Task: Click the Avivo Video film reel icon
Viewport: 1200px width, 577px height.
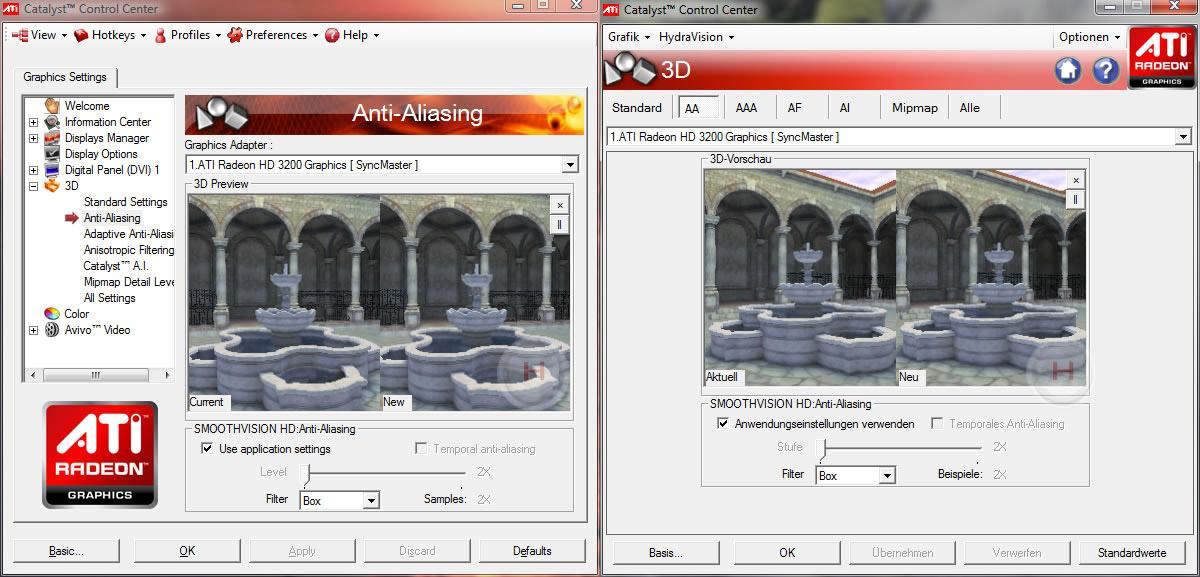Action: pyautogui.click(x=52, y=329)
